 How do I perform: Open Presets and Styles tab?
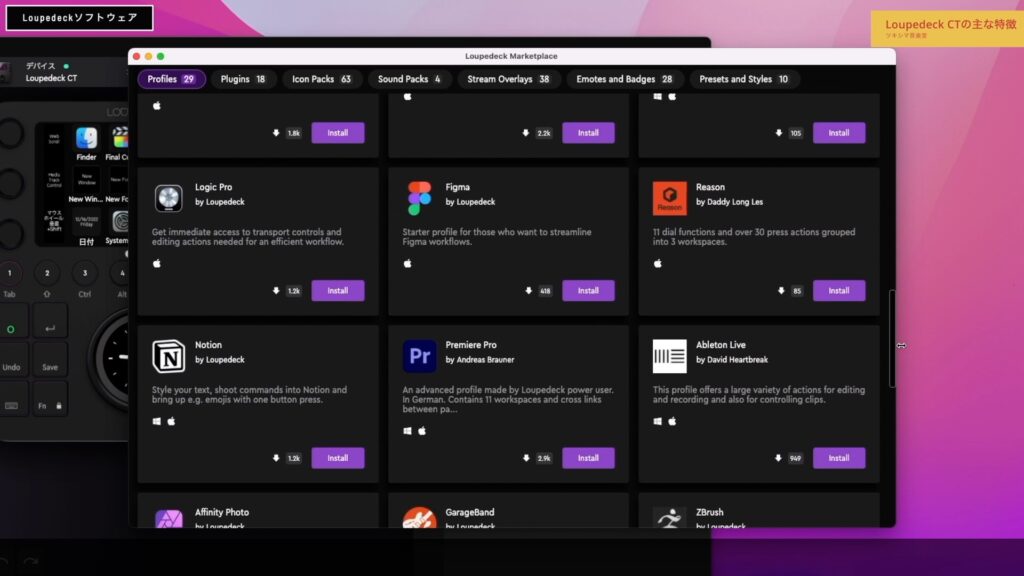[744, 79]
